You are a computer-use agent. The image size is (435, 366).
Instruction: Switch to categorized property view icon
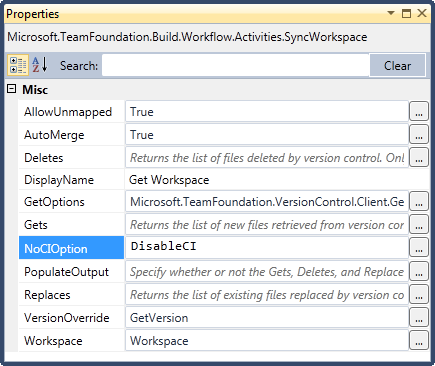coord(18,65)
